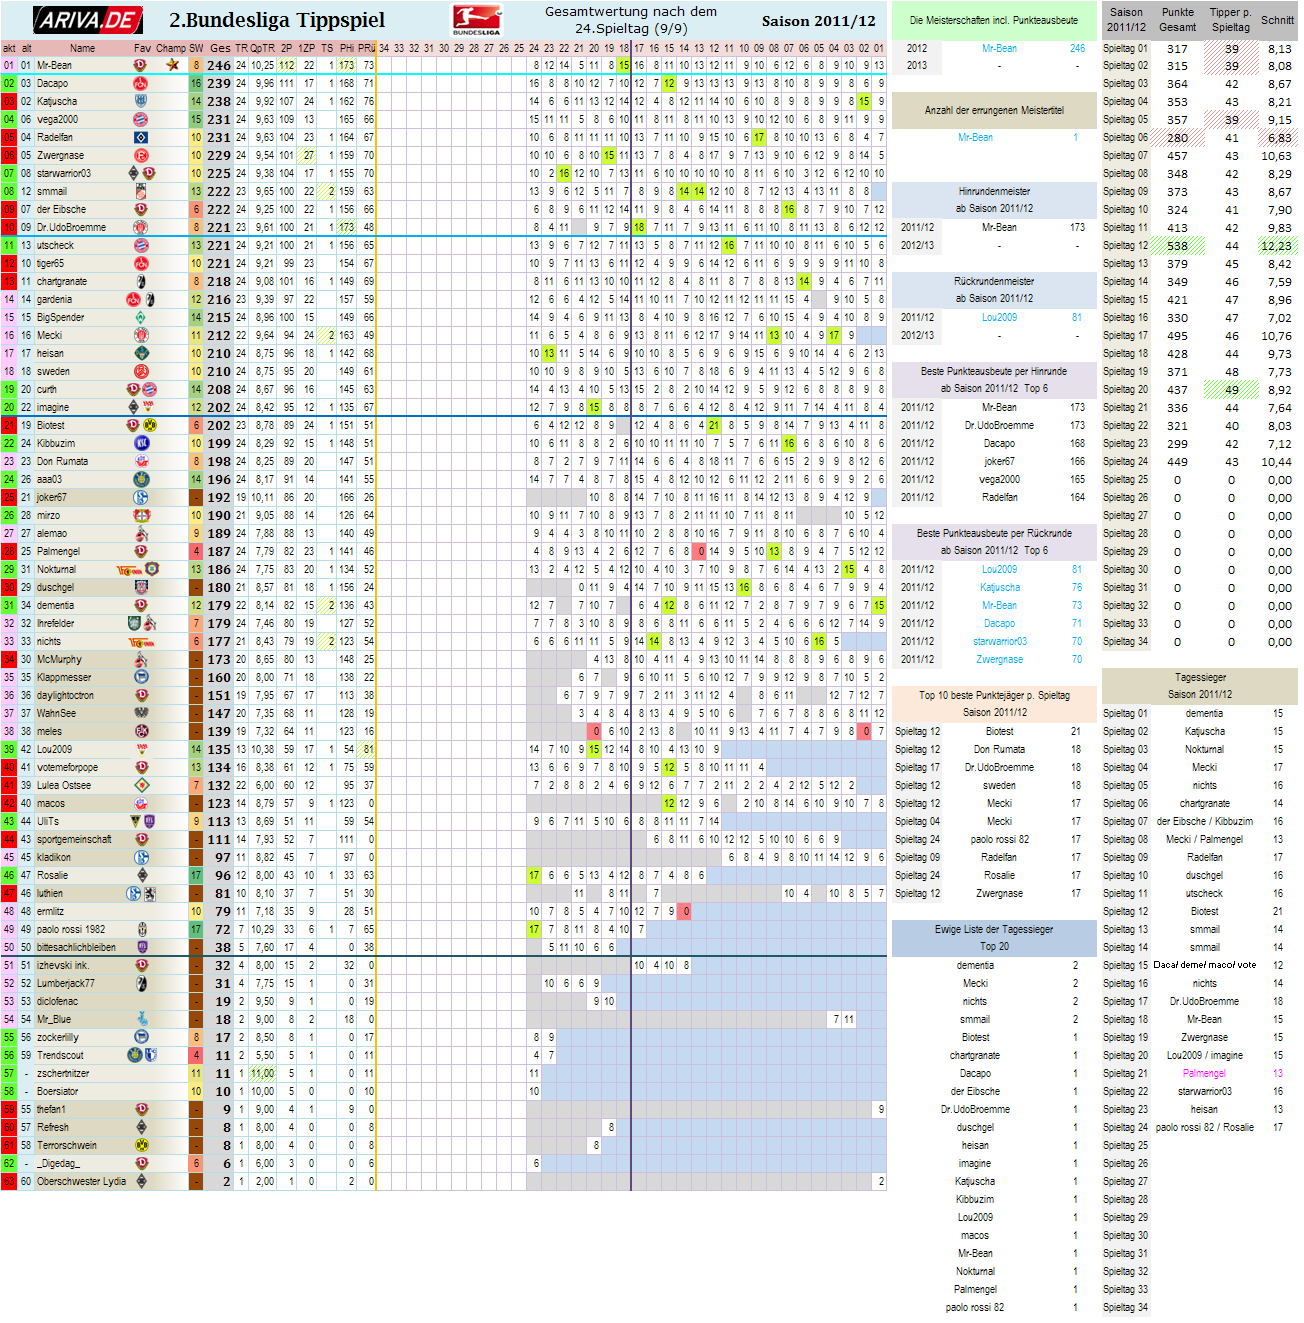This screenshot has width=1304, height=1323.
Task: Click the champion star icon beside Mr-Bean
Action: pyautogui.click(x=172, y=65)
